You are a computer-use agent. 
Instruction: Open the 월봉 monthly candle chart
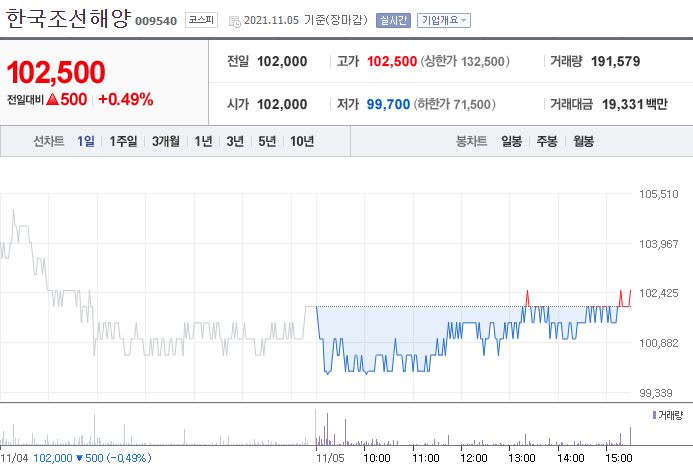pyautogui.click(x=583, y=141)
